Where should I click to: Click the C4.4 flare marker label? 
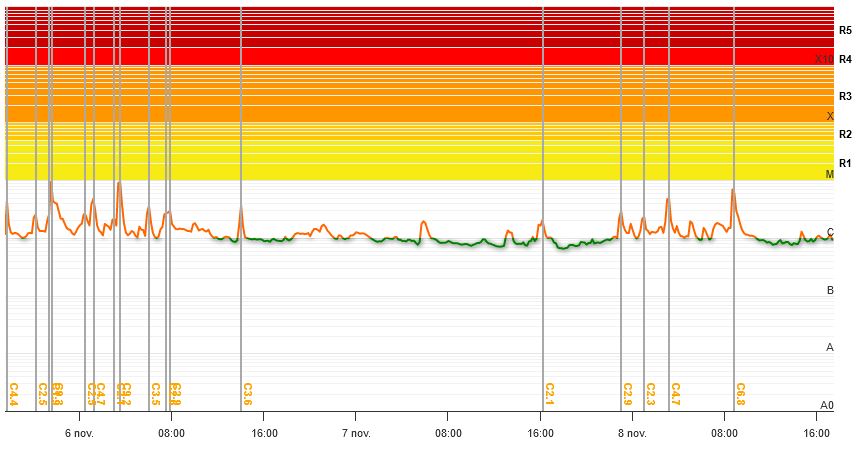13,394
